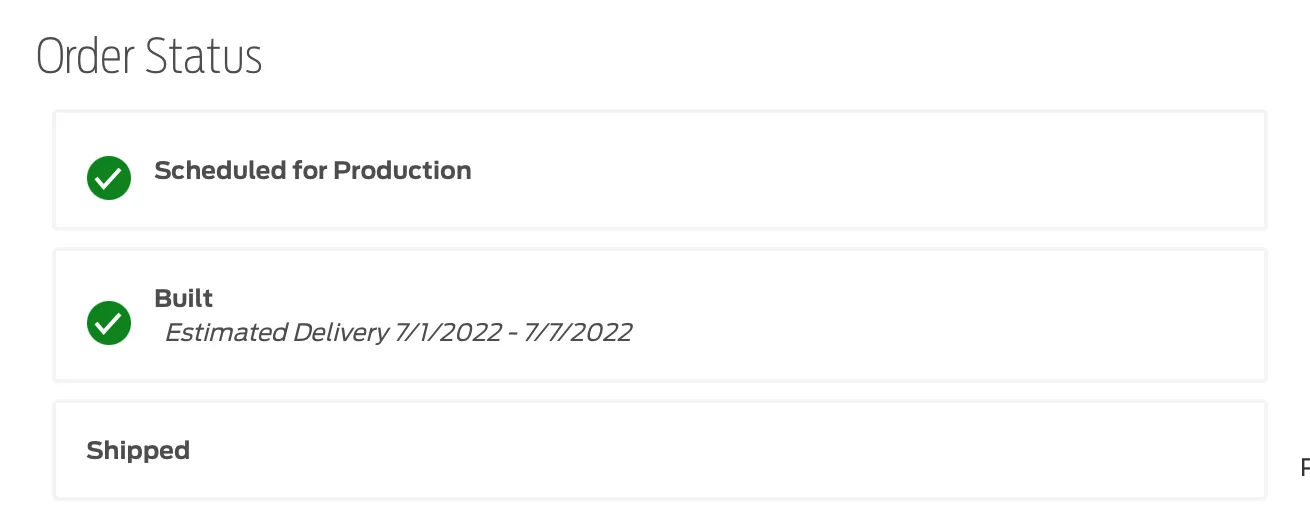Click empty space in the Scheduled for Production card
This screenshot has height=530, width=1310.
(860, 170)
